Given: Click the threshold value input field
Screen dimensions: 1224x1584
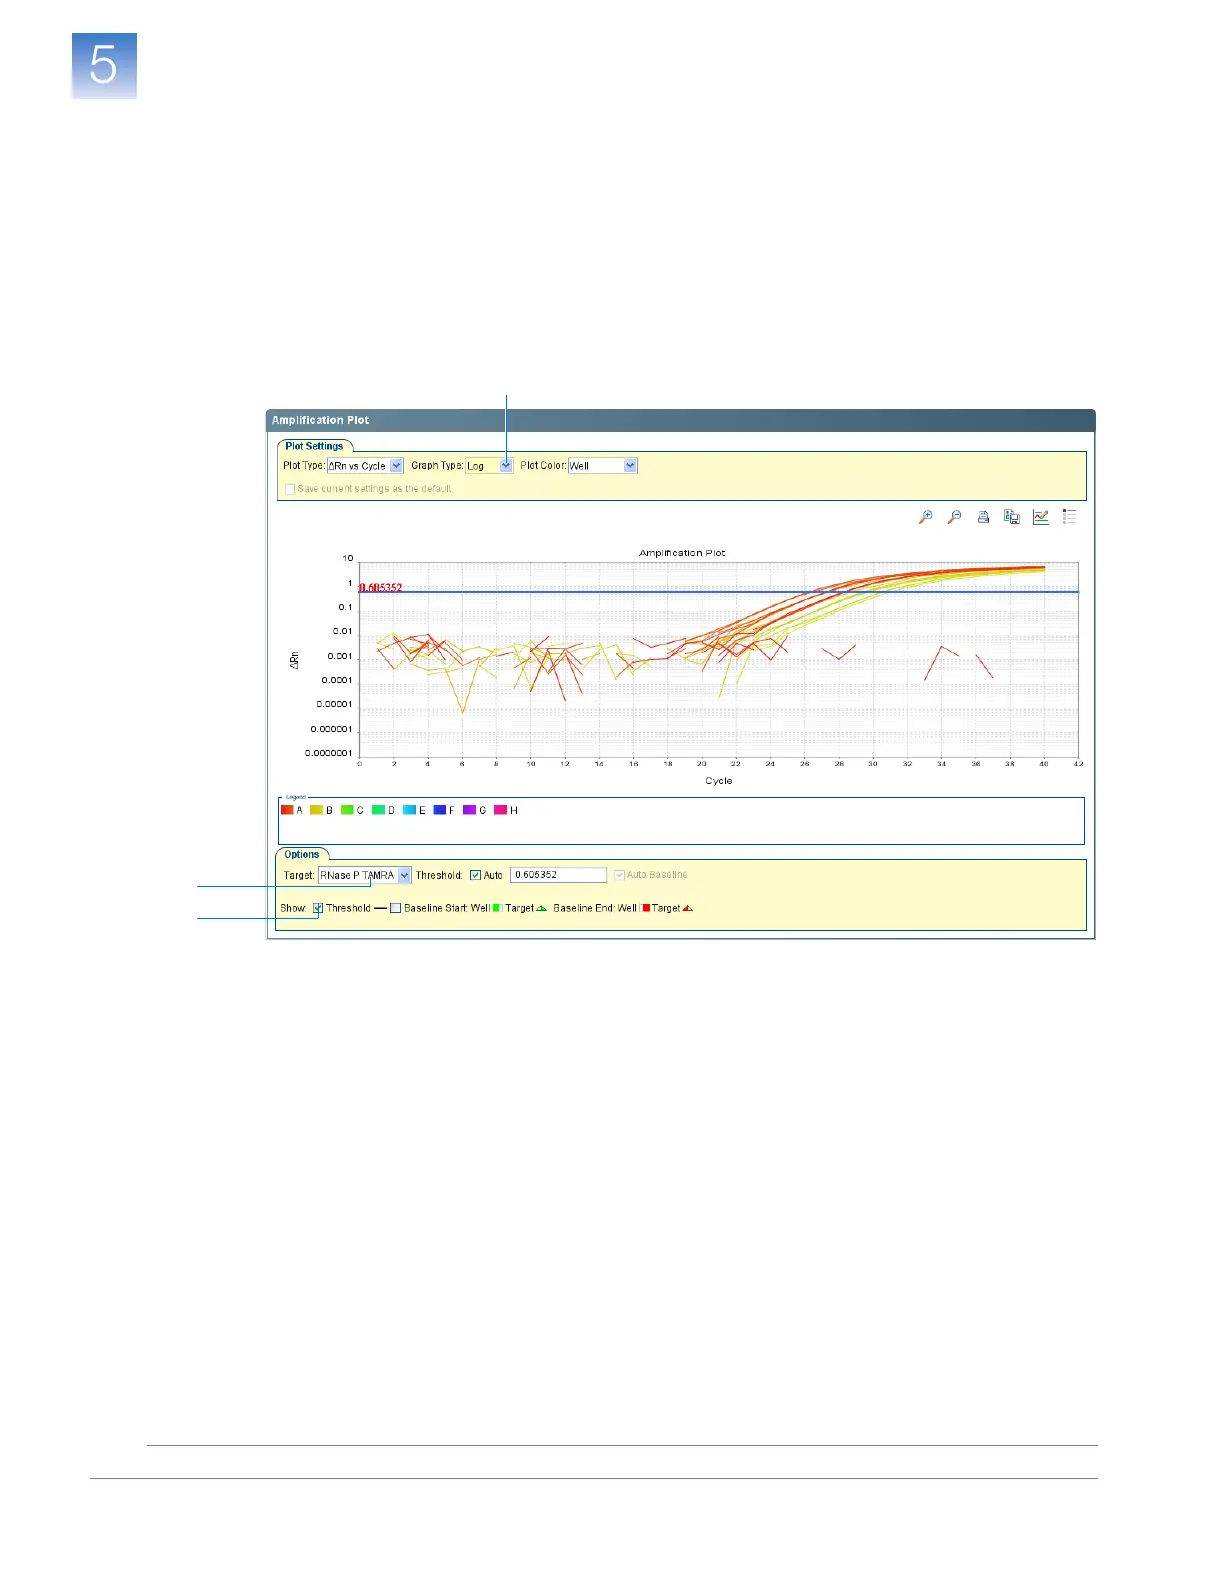Looking at the screenshot, I should point(558,875).
